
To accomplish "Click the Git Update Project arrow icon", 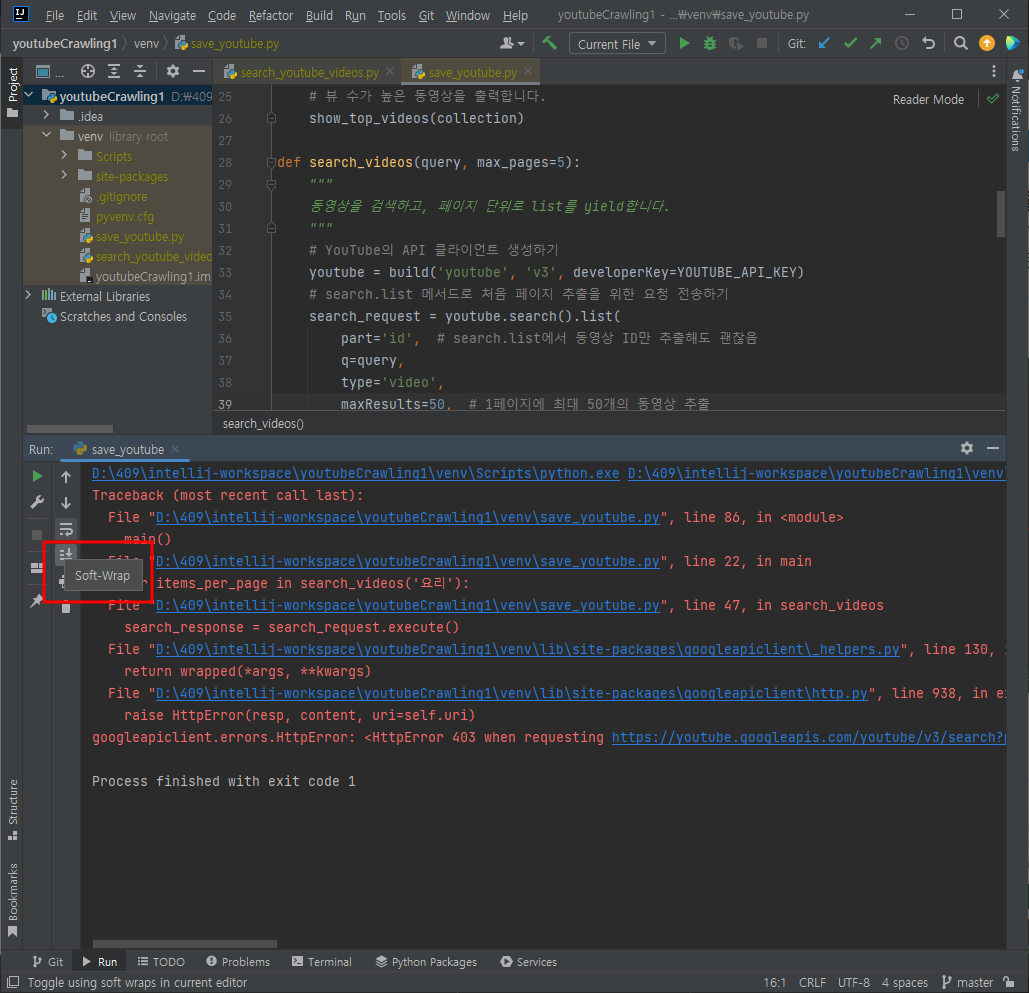I will coord(824,43).
